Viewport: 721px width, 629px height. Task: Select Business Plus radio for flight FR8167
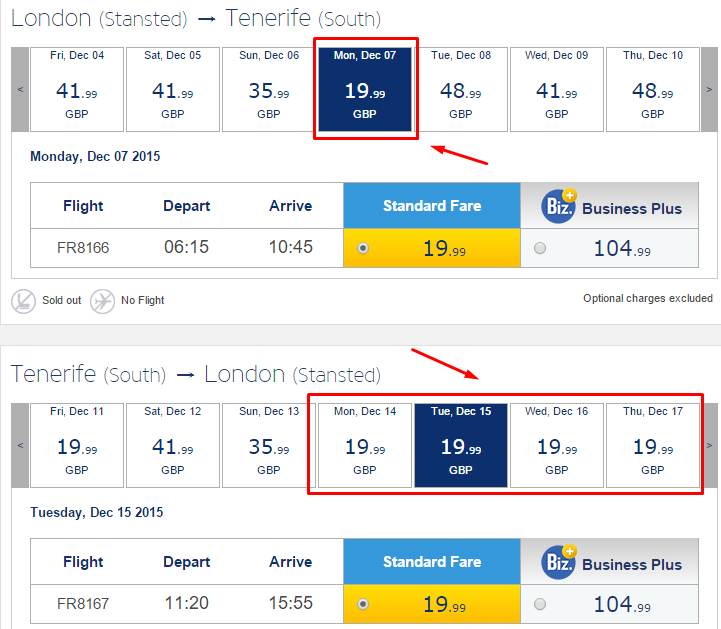click(540, 604)
